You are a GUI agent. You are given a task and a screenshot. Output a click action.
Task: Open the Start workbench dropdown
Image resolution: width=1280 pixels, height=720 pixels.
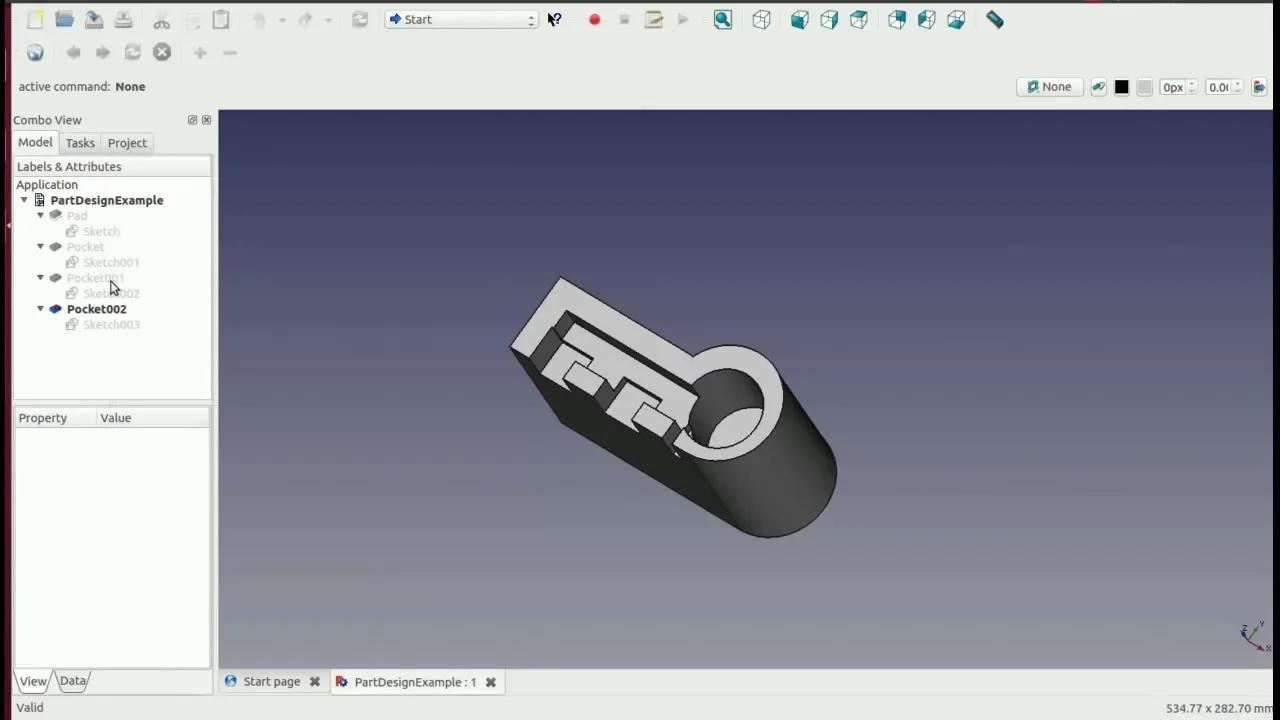461,19
